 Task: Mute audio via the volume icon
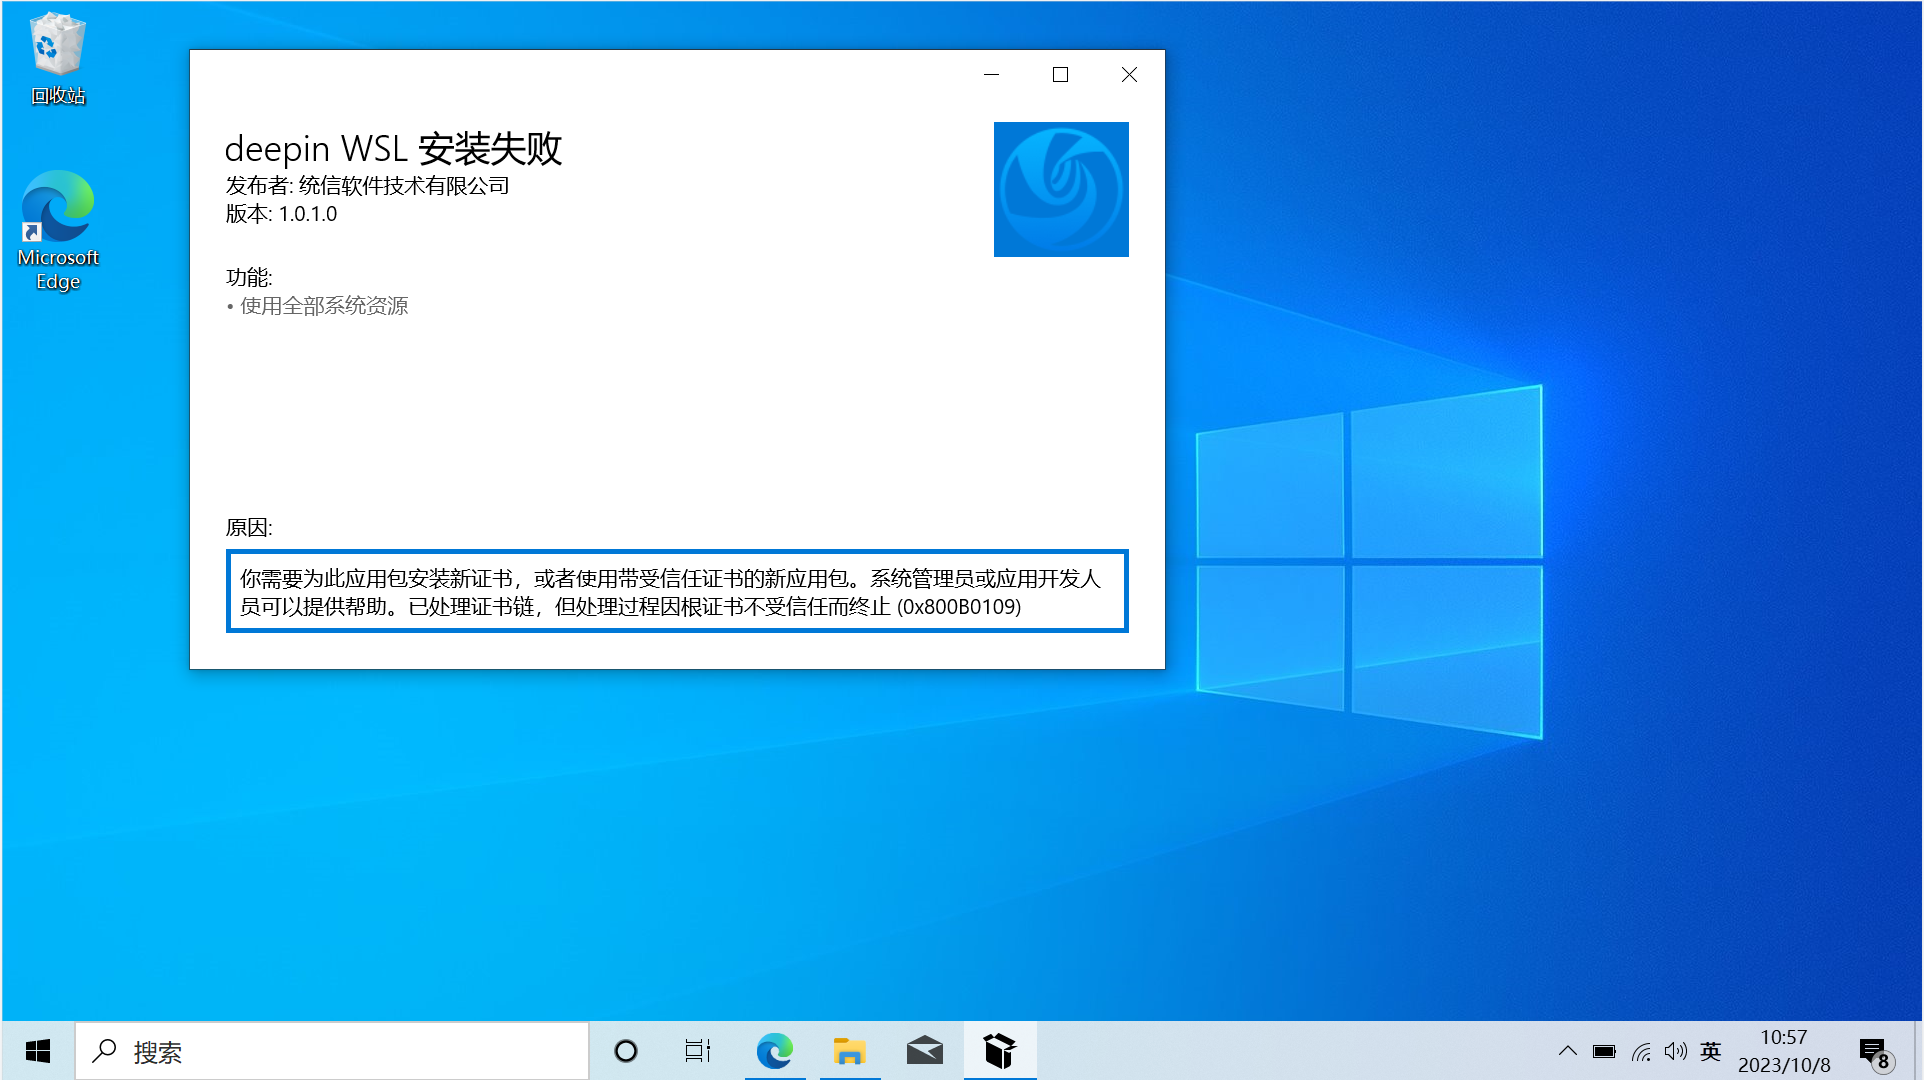click(x=1676, y=1051)
